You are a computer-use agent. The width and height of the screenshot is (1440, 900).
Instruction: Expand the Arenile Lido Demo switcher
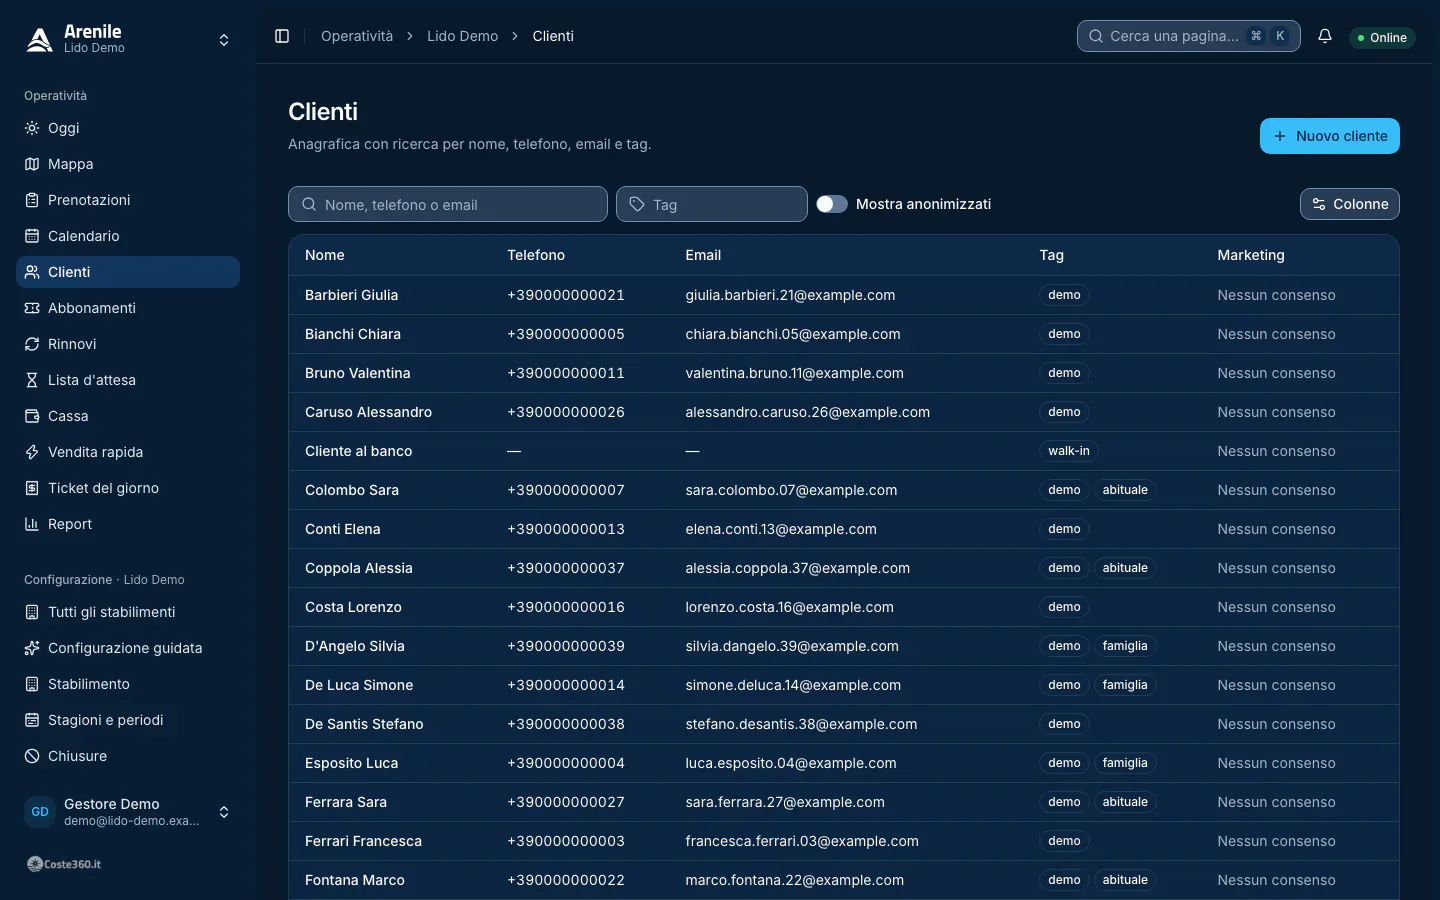[224, 40]
